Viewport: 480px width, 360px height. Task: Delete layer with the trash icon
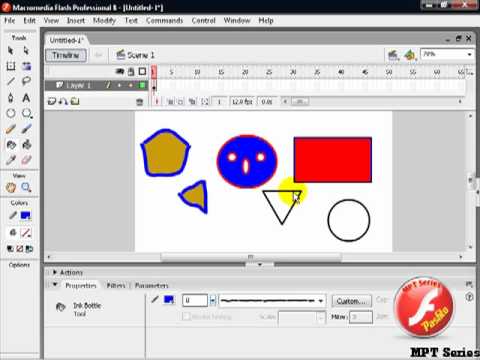point(140,102)
